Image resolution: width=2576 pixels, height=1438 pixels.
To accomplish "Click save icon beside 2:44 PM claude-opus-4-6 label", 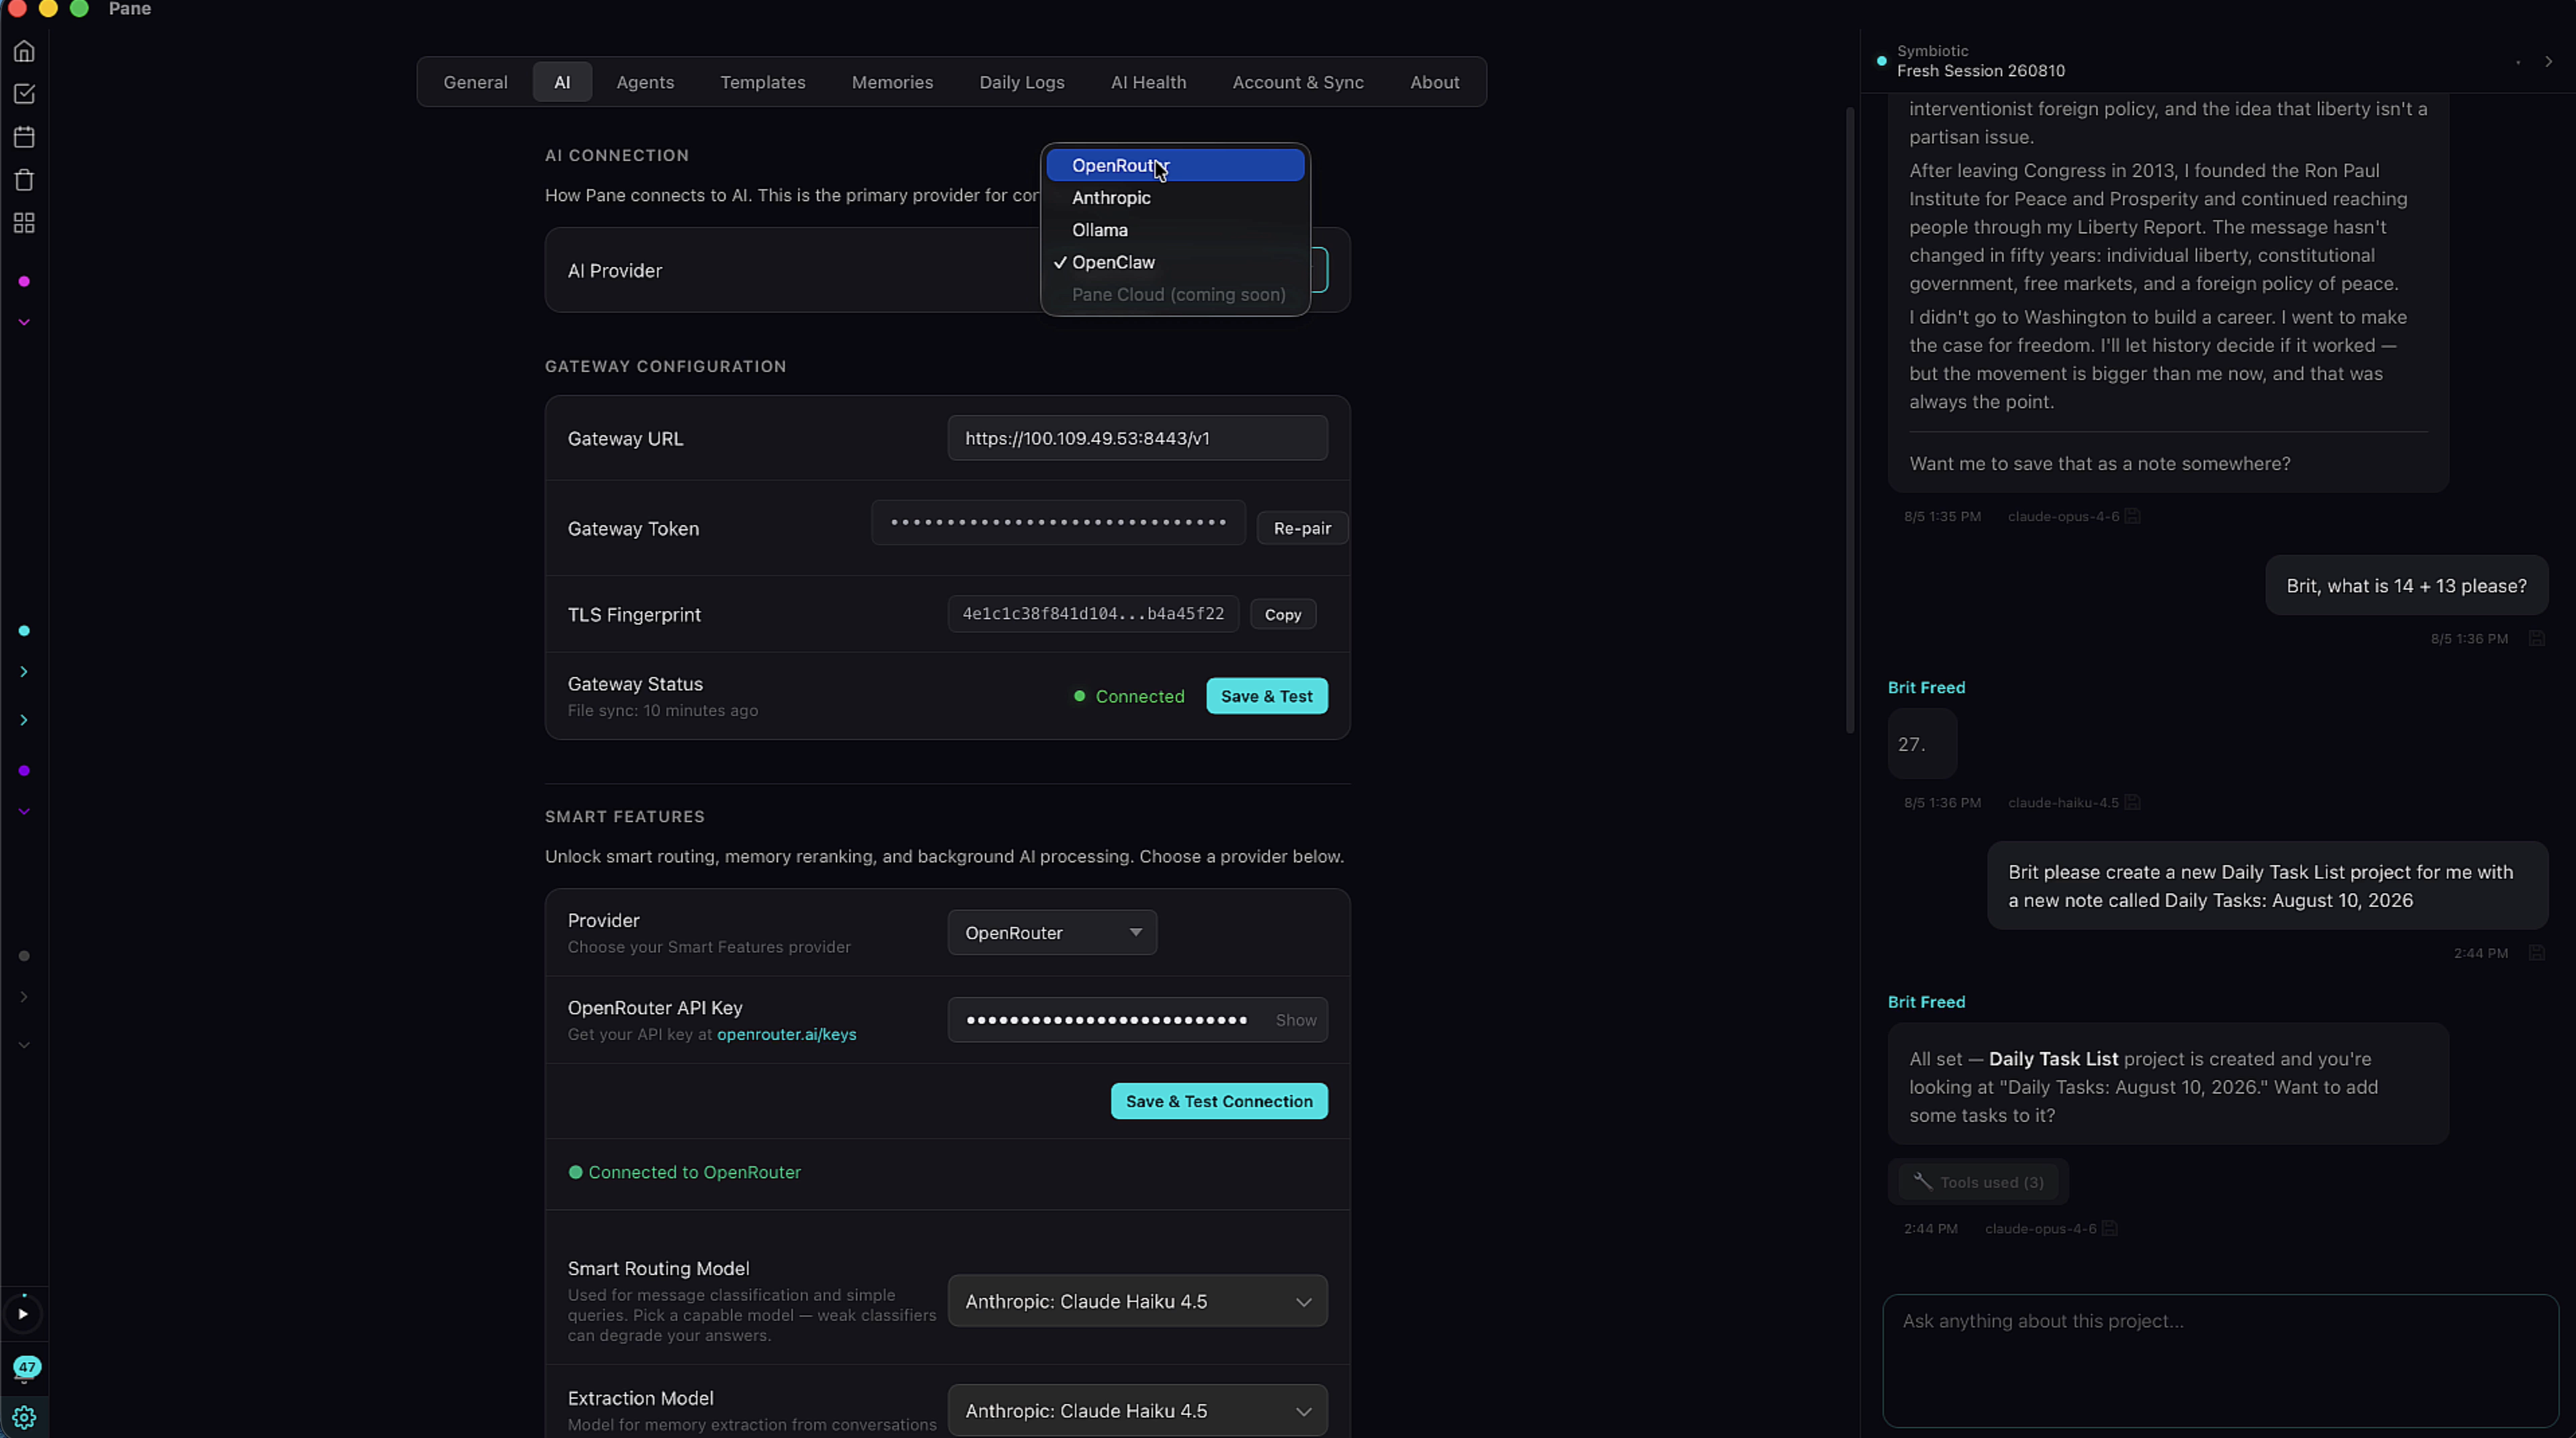I will (x=2110, y=1228).
